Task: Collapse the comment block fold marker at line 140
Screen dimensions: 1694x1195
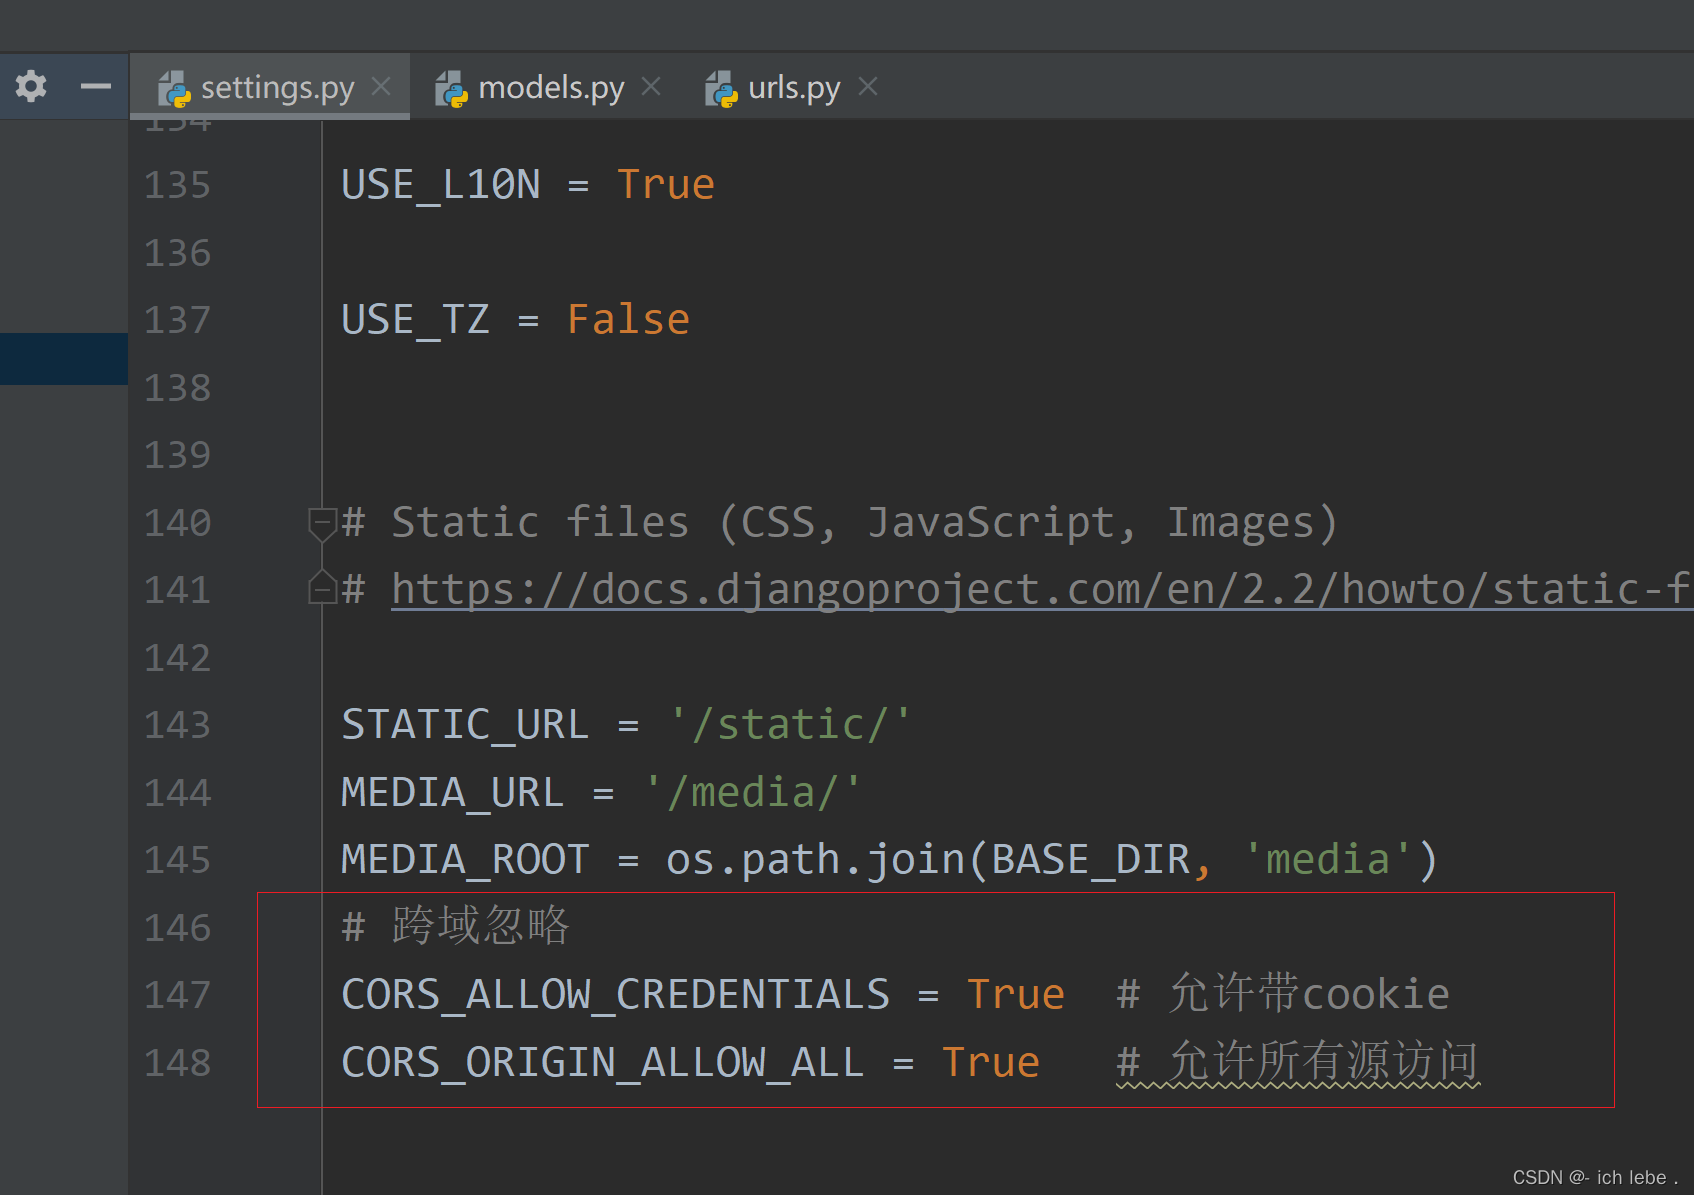Action: (x=322, y=524)
